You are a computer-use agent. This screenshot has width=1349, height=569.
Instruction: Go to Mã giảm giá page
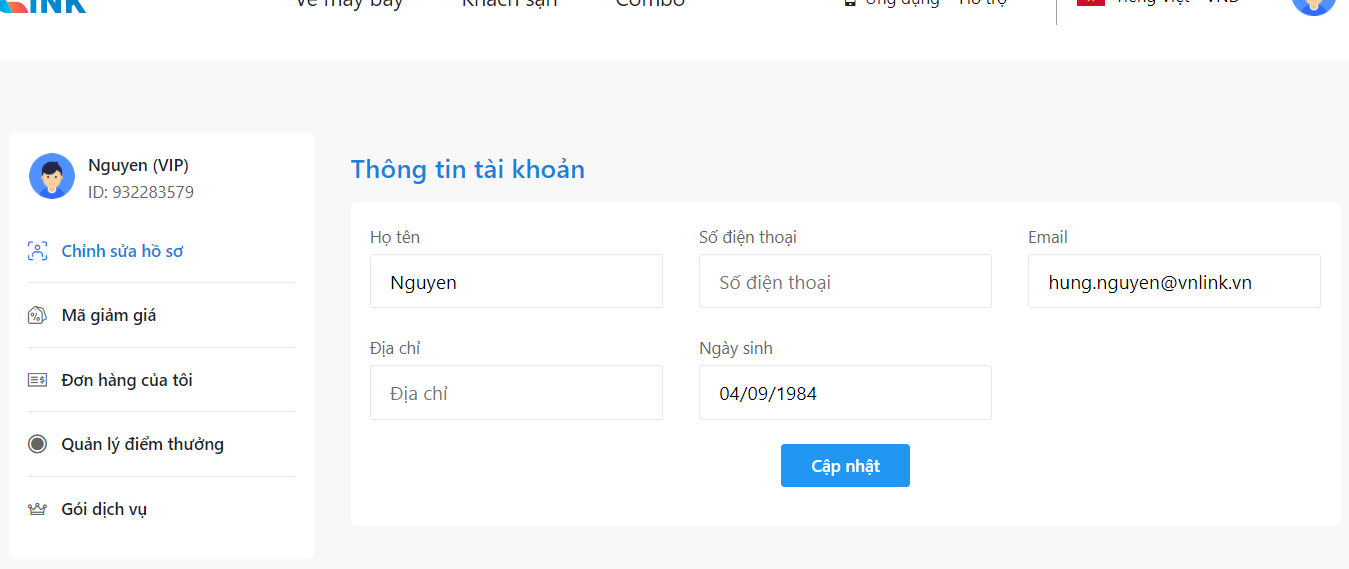click(x=109, y=316)
